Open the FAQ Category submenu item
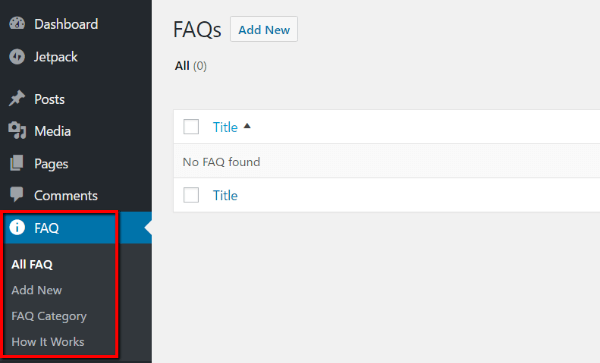 pos(49,316)
